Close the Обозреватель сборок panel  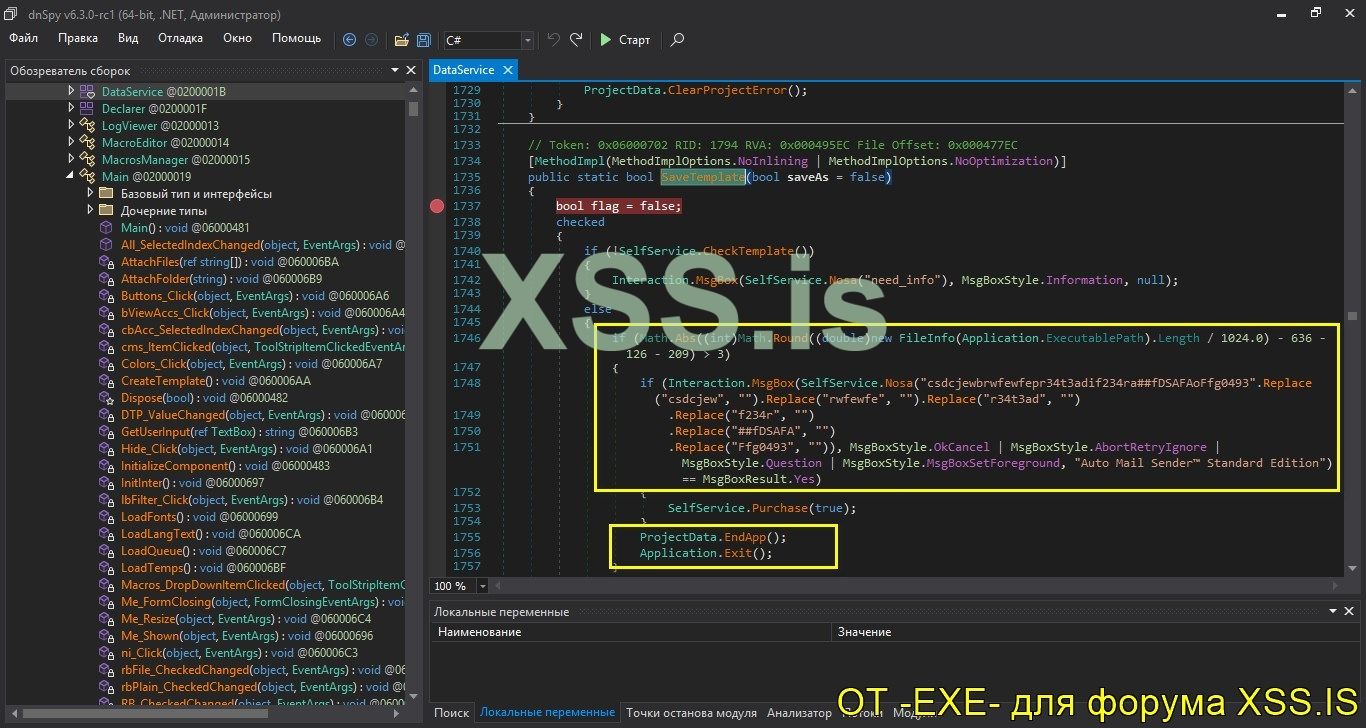point(410,70)
